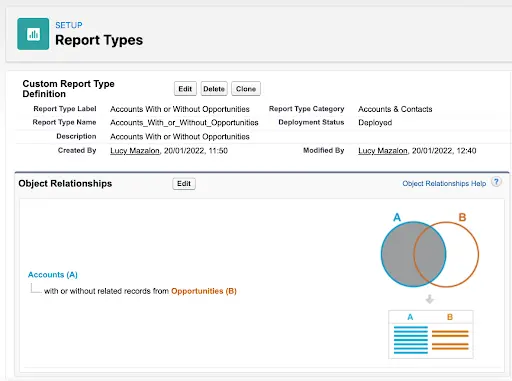Open the Object Relationships Help link

point(444,184)
